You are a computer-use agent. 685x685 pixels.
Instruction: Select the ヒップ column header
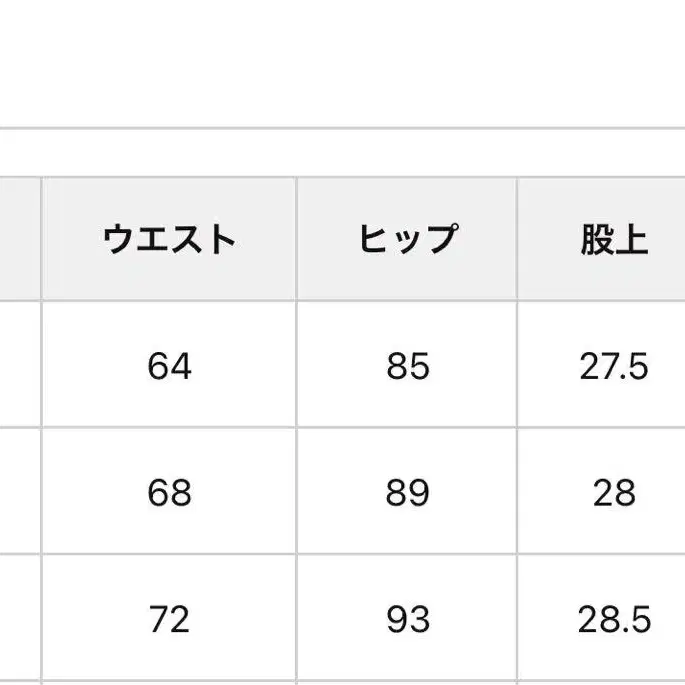(x=407, y=239)
